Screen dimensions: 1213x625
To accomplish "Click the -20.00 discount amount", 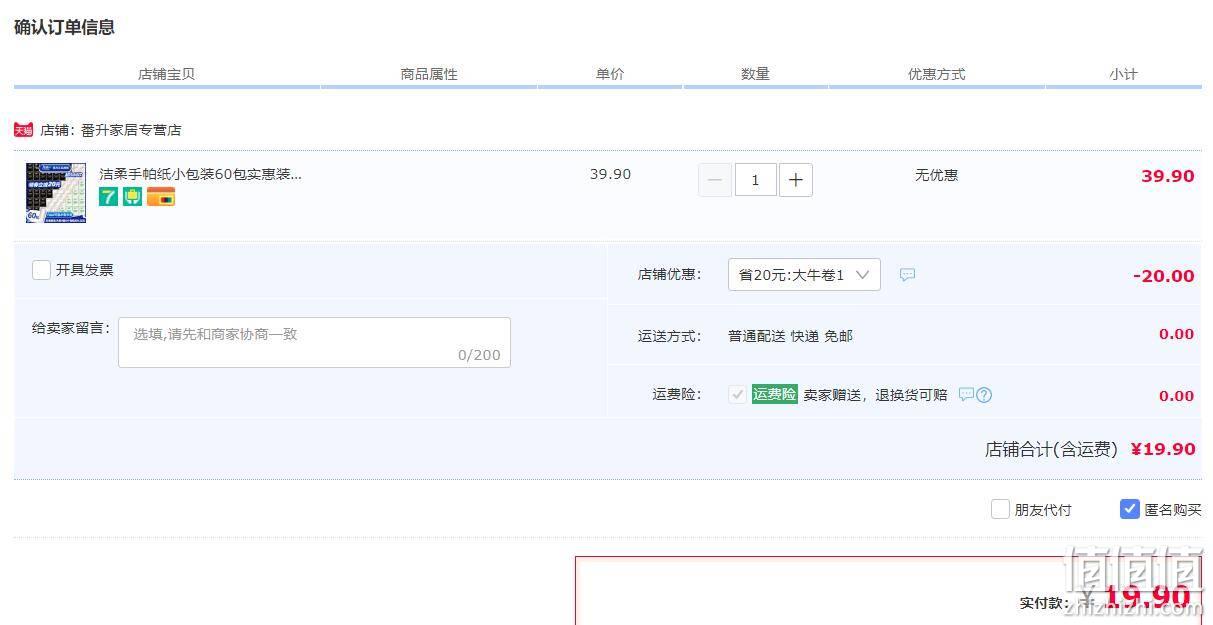I will tap(1164, 276).
